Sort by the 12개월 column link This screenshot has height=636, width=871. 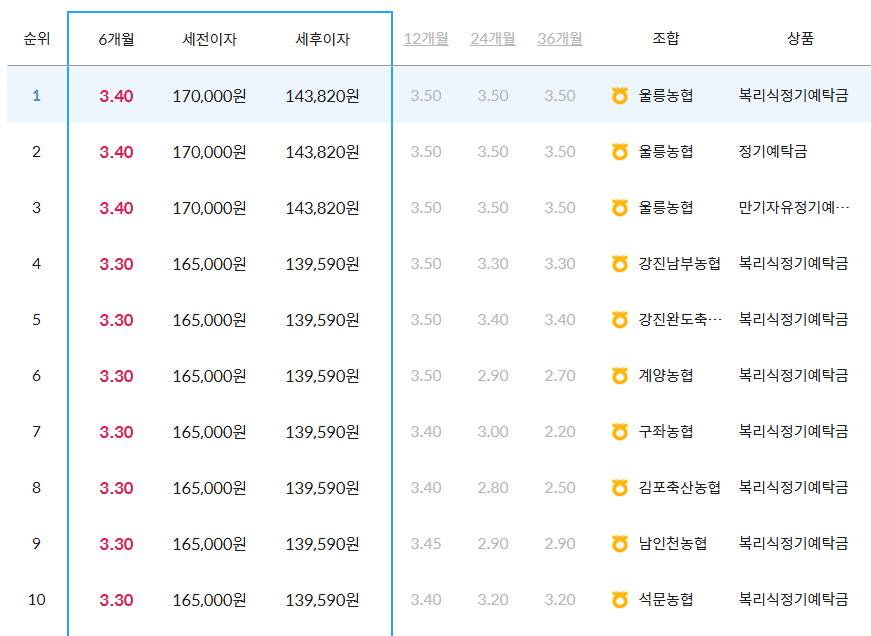click(x=426, y=38)
